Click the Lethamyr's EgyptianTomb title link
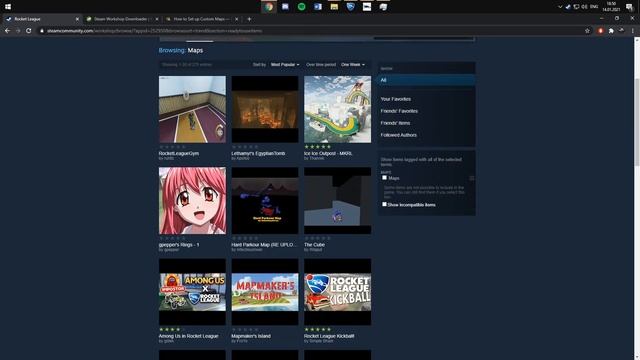Viewport: 640px width, 360px height. 258,153
